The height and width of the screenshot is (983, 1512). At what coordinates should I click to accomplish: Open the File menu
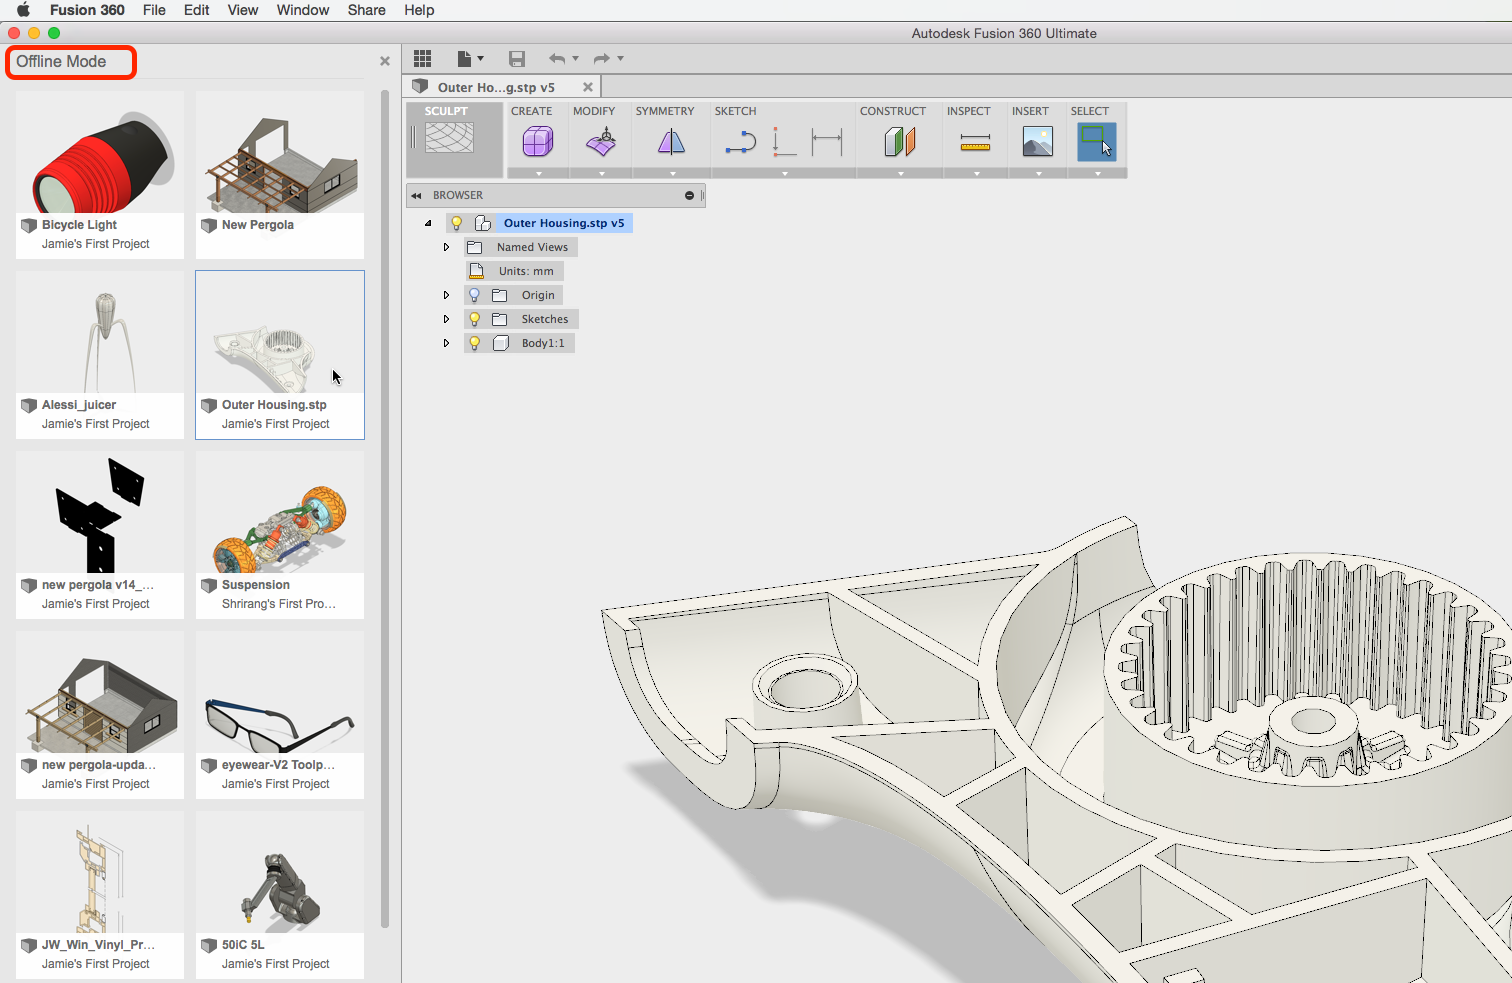pyautogui.click(x=154, y=10)
